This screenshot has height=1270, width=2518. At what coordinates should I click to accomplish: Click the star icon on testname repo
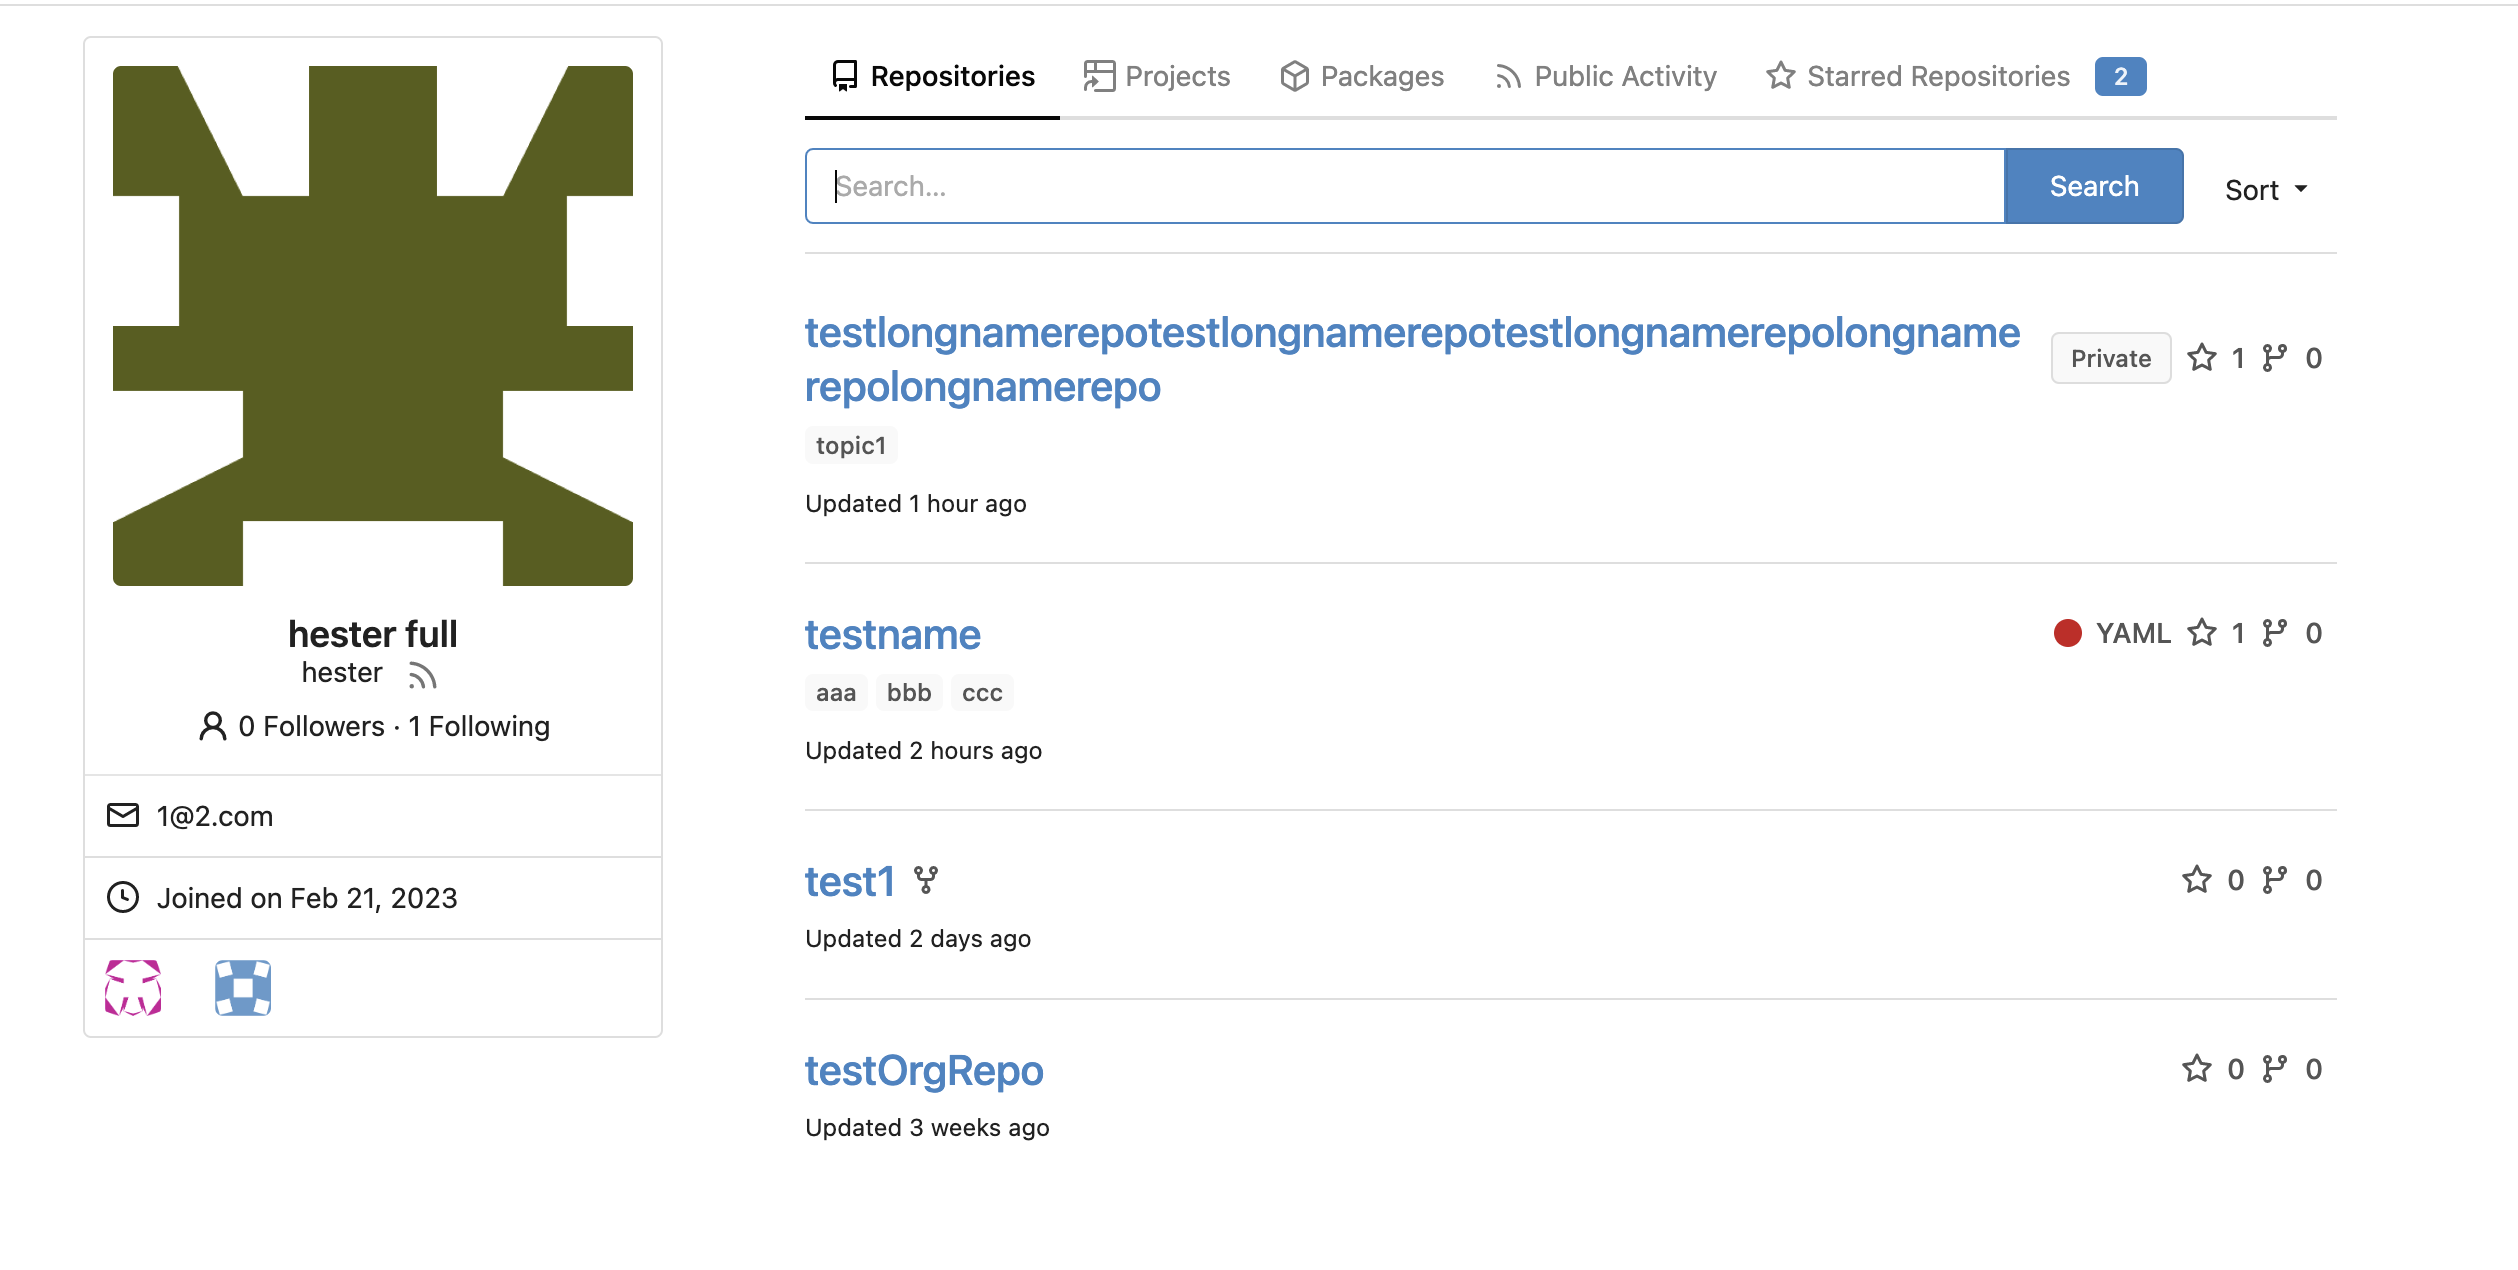point(2201,633)
